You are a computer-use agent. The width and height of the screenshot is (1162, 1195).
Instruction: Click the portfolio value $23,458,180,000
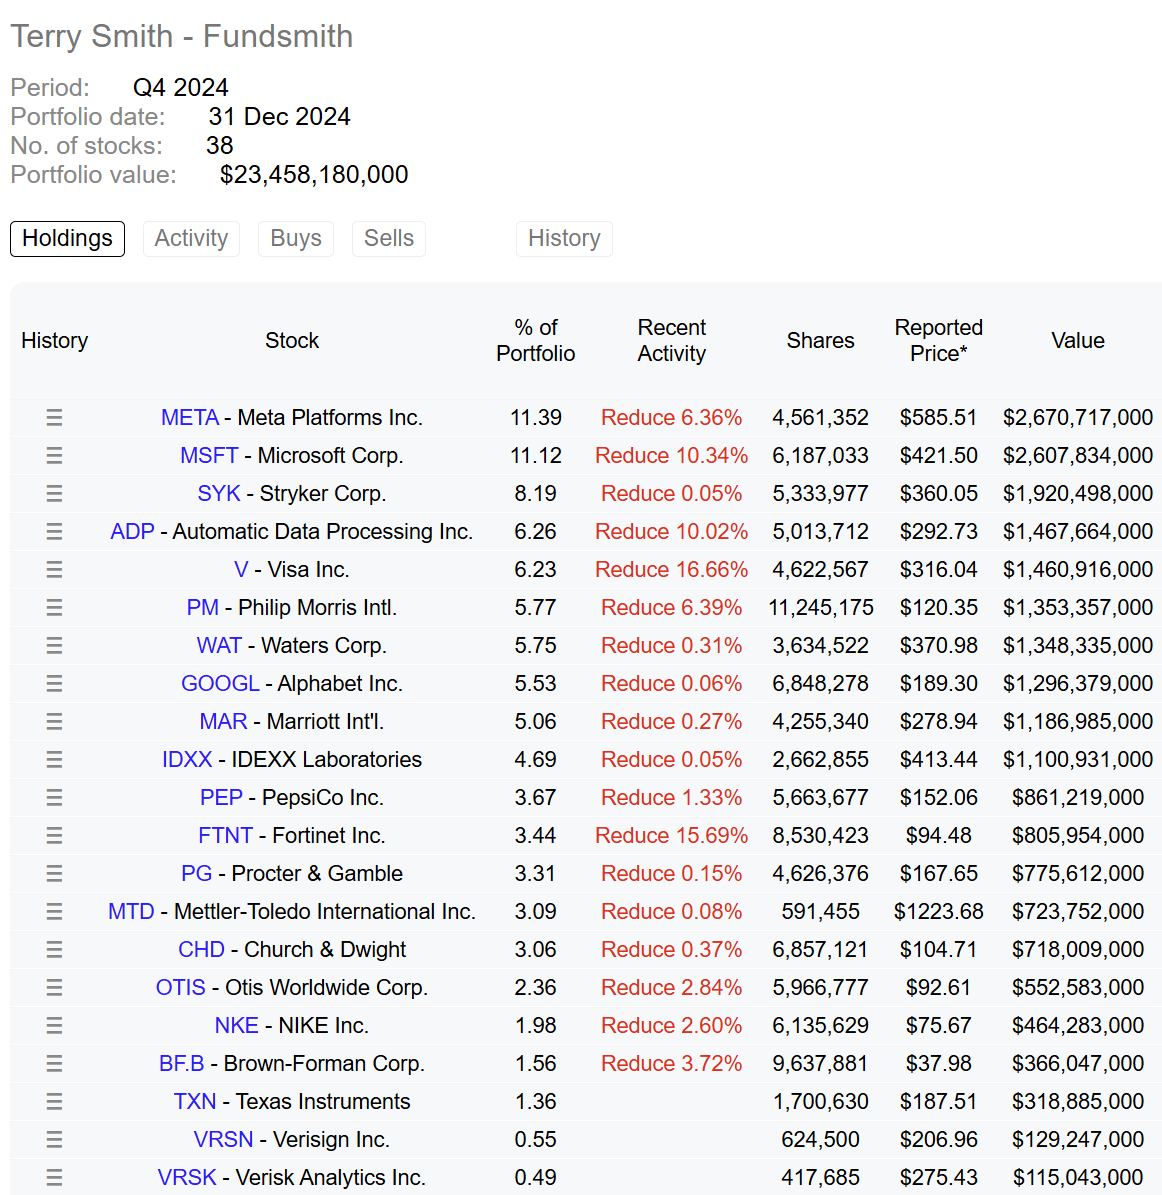[314, 175]
